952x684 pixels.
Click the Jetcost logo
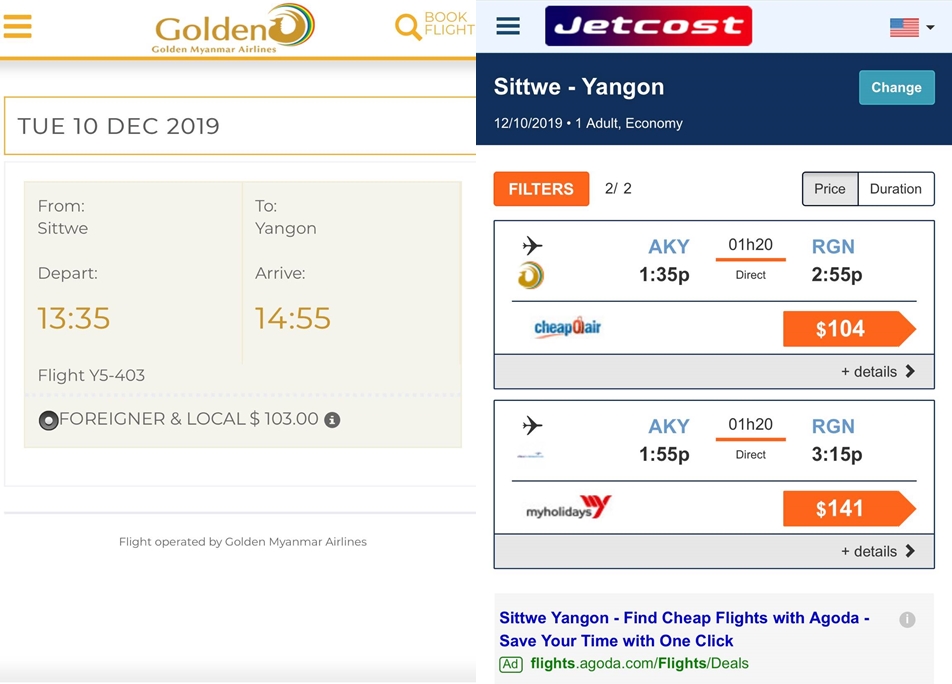648,26
